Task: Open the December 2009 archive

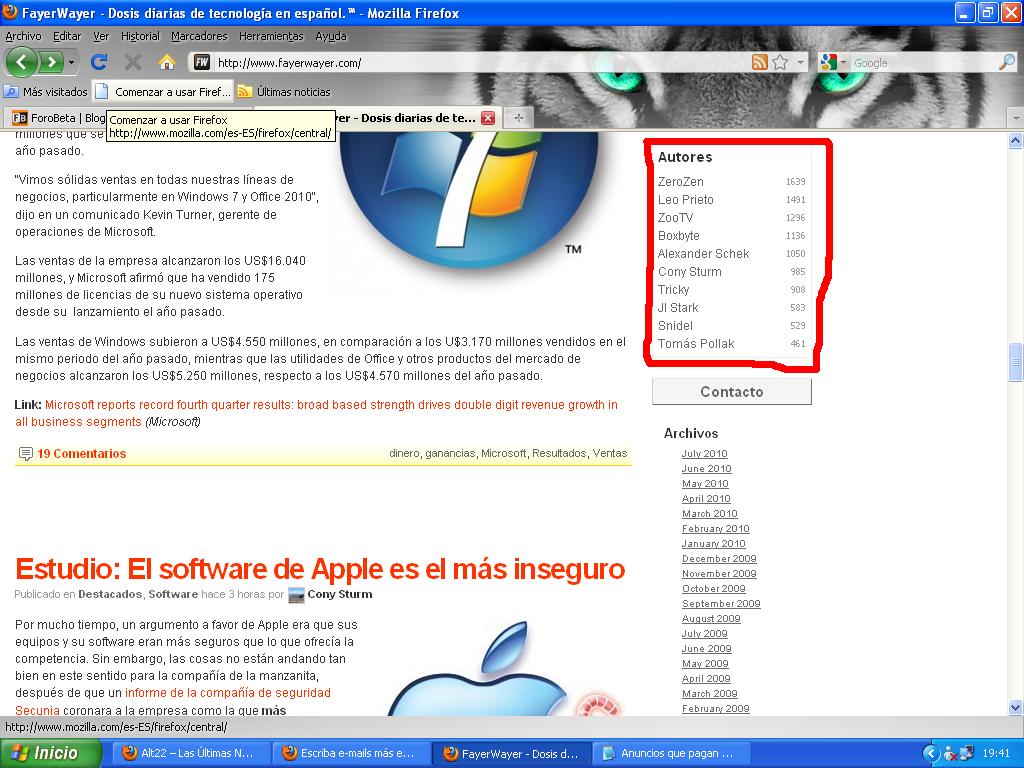Action: tap(719, 559)
